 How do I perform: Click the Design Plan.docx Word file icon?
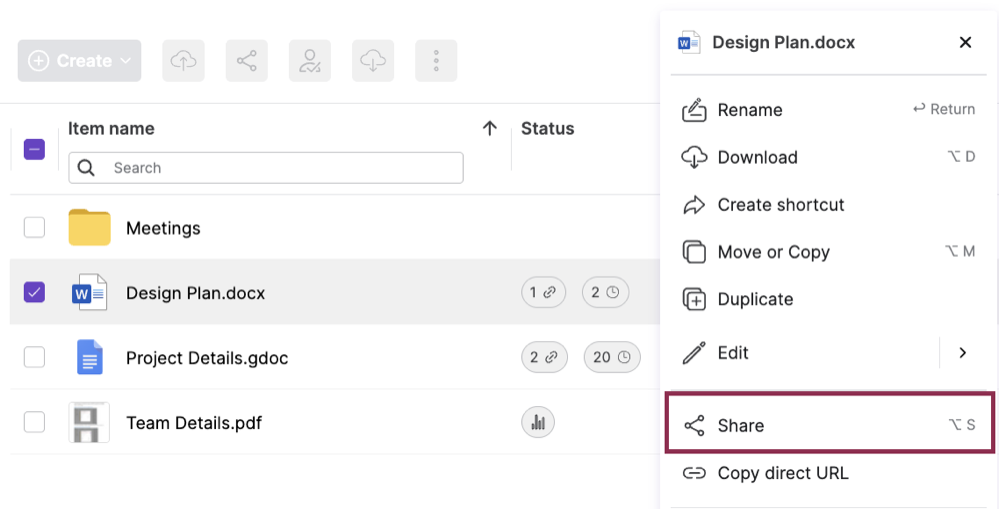(x=89, y=292)
